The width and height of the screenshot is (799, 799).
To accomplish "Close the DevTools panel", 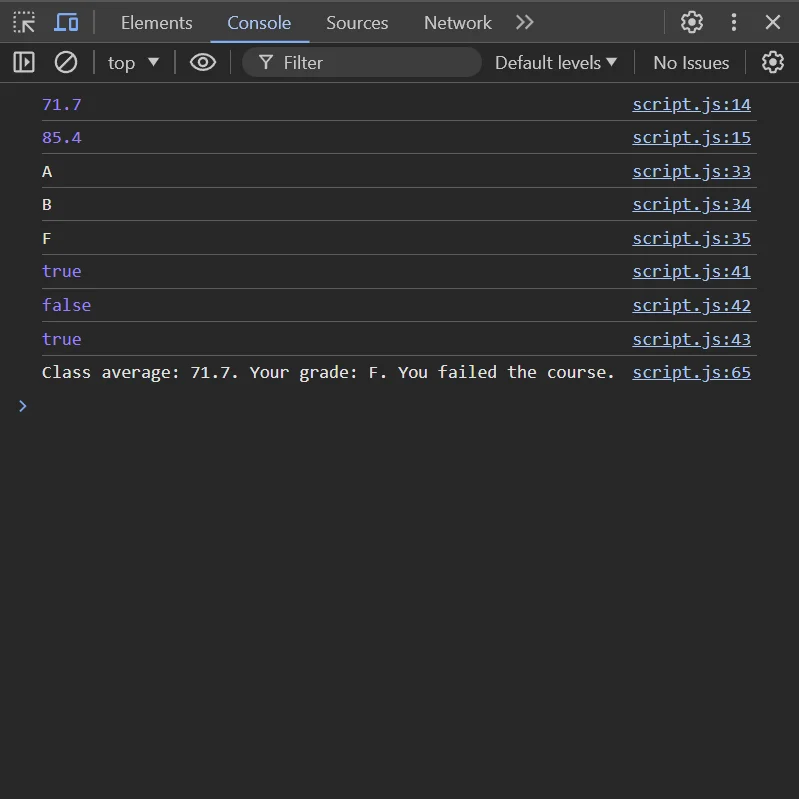I will tap(773, 22).
